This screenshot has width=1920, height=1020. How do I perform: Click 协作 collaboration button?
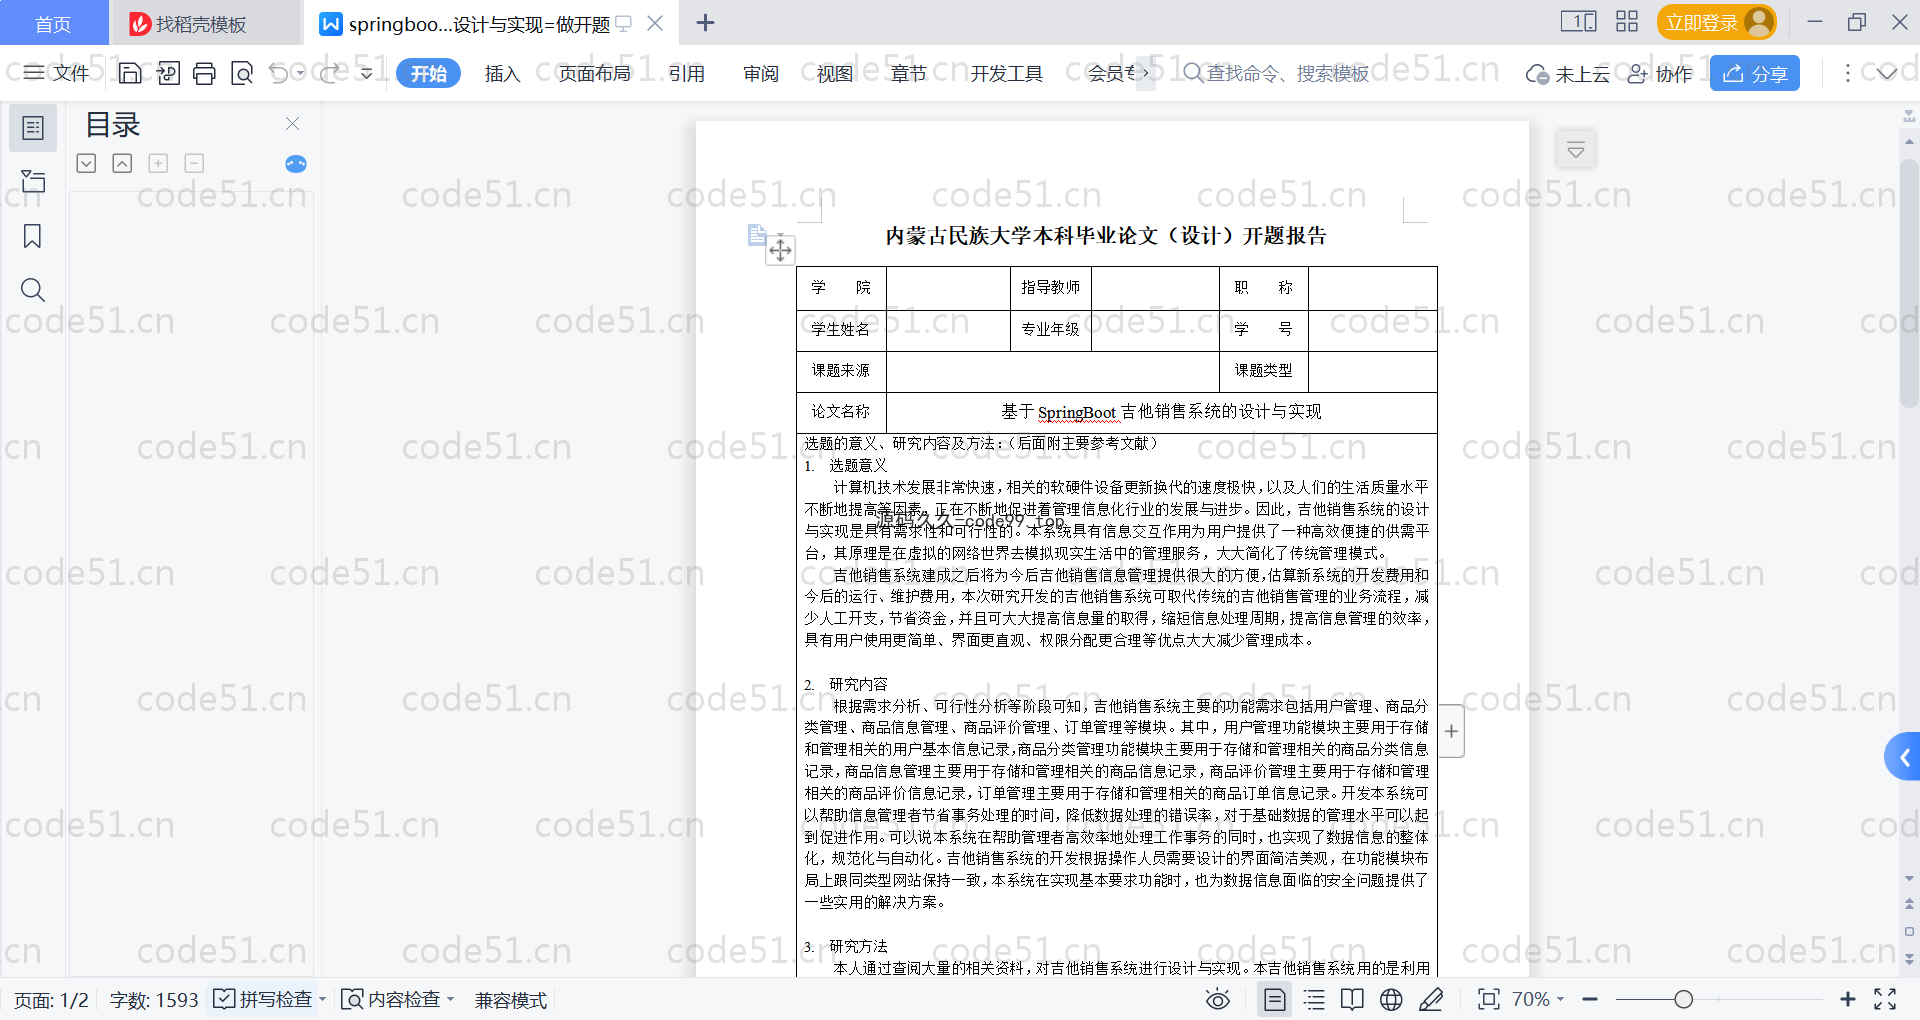point(1660,73)
